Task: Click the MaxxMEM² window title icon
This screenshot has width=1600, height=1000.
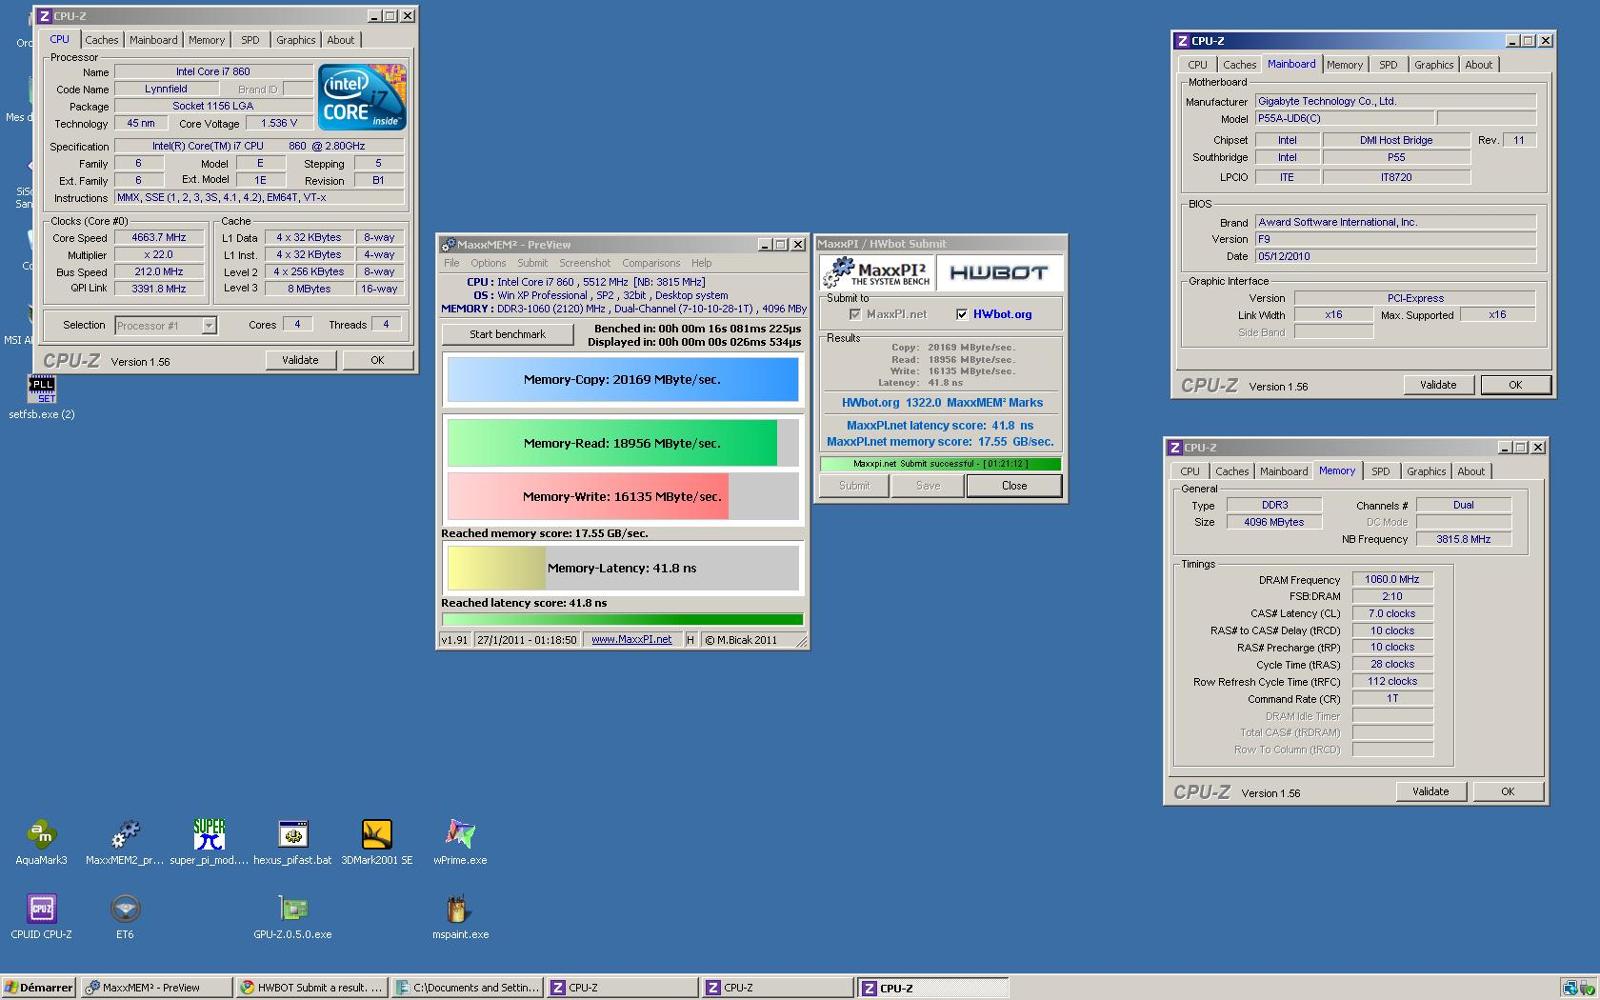Action: pyautogui.click(x=448, y=244)
